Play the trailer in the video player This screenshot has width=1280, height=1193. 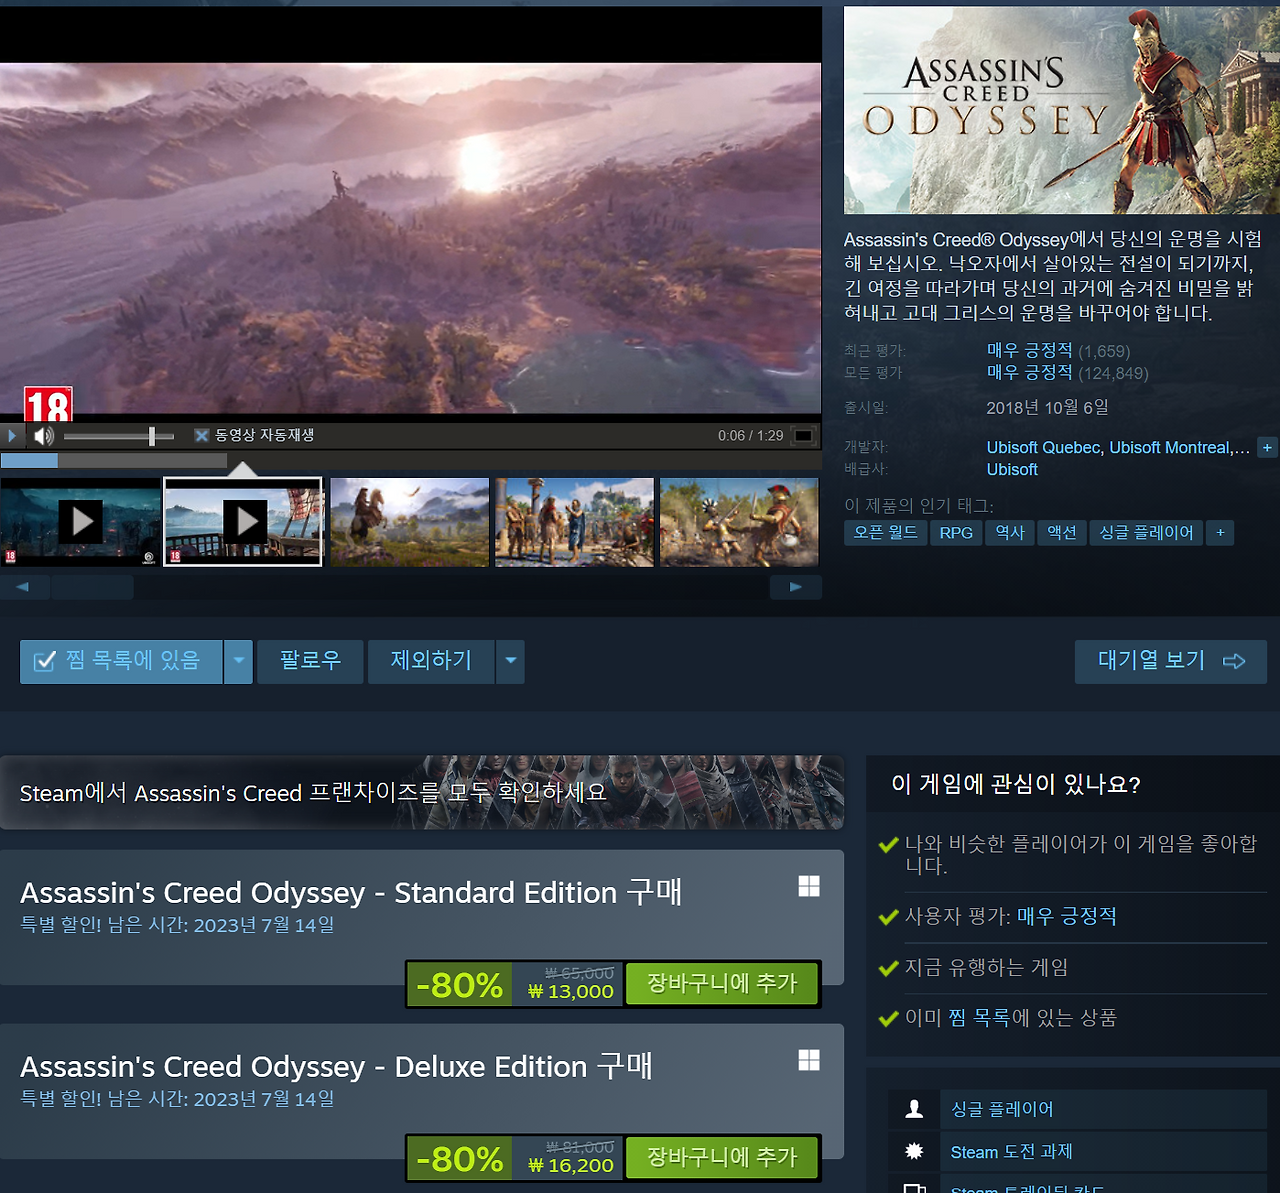point(11,435)
